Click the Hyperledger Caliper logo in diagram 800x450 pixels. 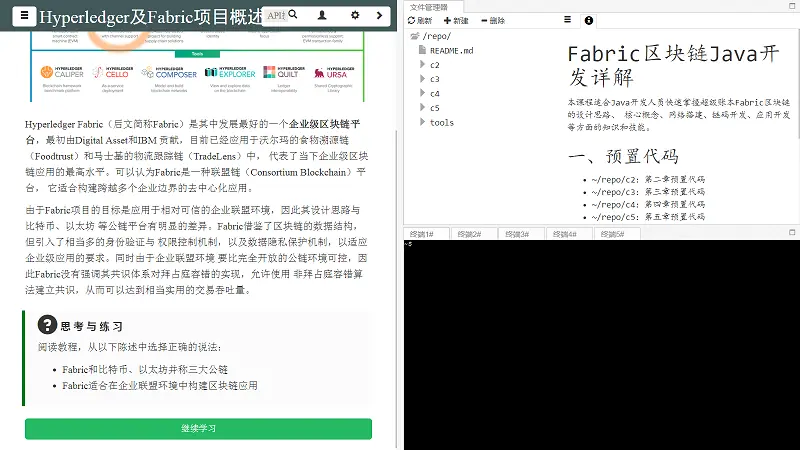tap(62, 72)
